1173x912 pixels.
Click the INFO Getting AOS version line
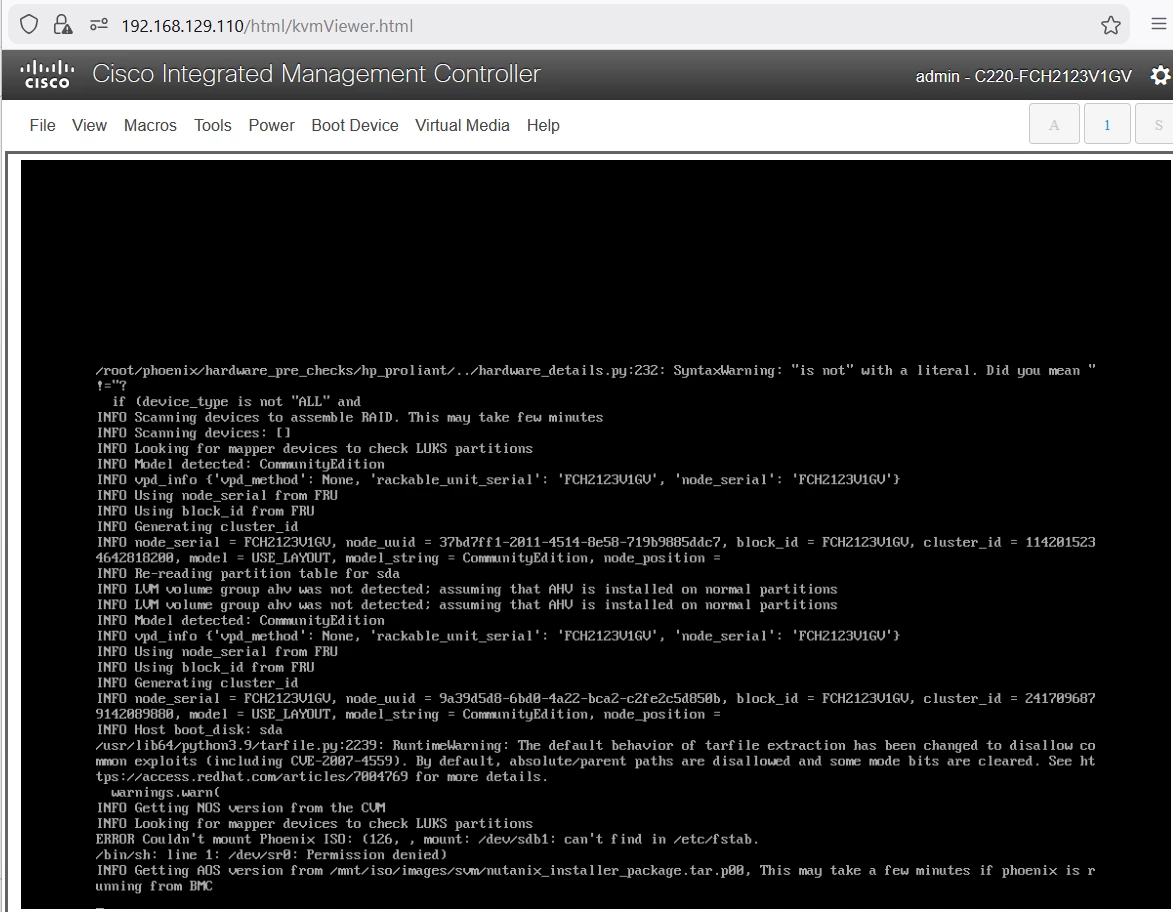coord(595,878)
